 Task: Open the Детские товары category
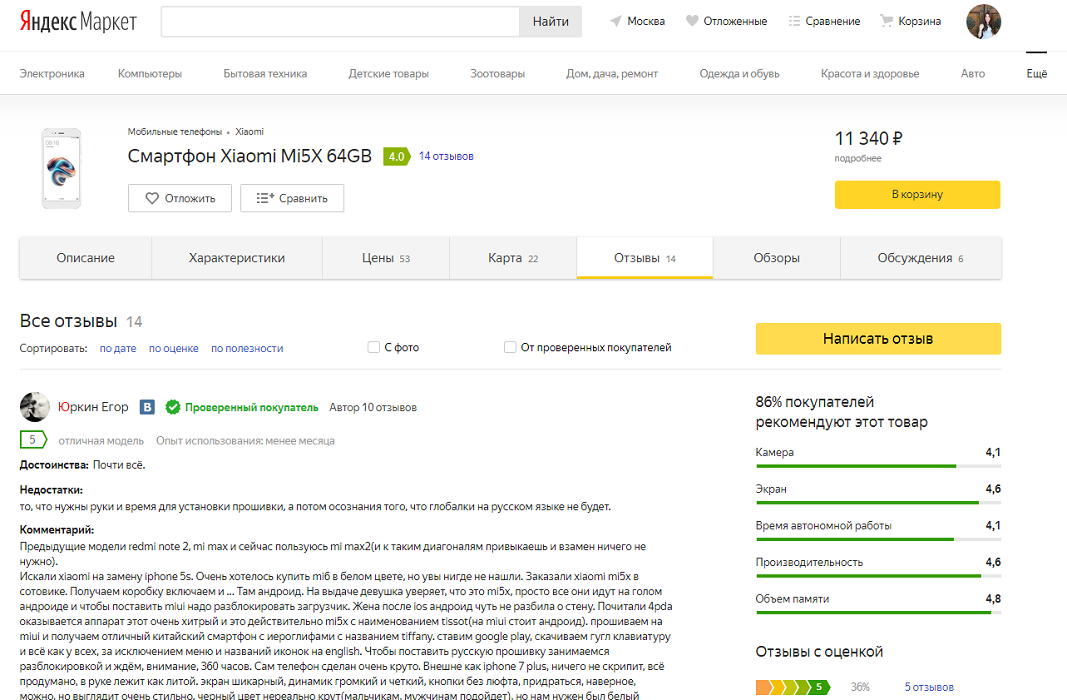pyautogui.click(x=389, y=73)
